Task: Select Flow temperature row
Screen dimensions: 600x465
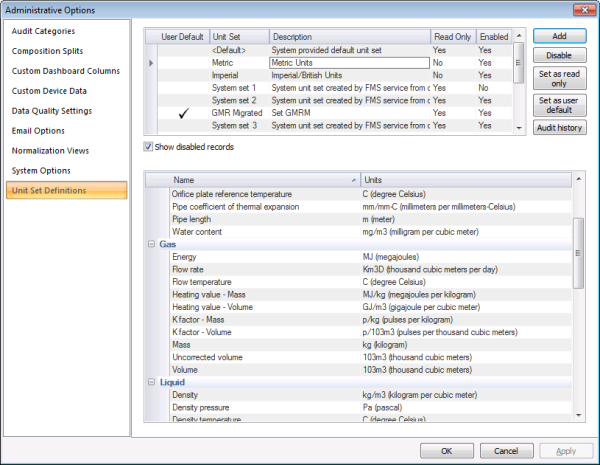Action: point(370,282)
